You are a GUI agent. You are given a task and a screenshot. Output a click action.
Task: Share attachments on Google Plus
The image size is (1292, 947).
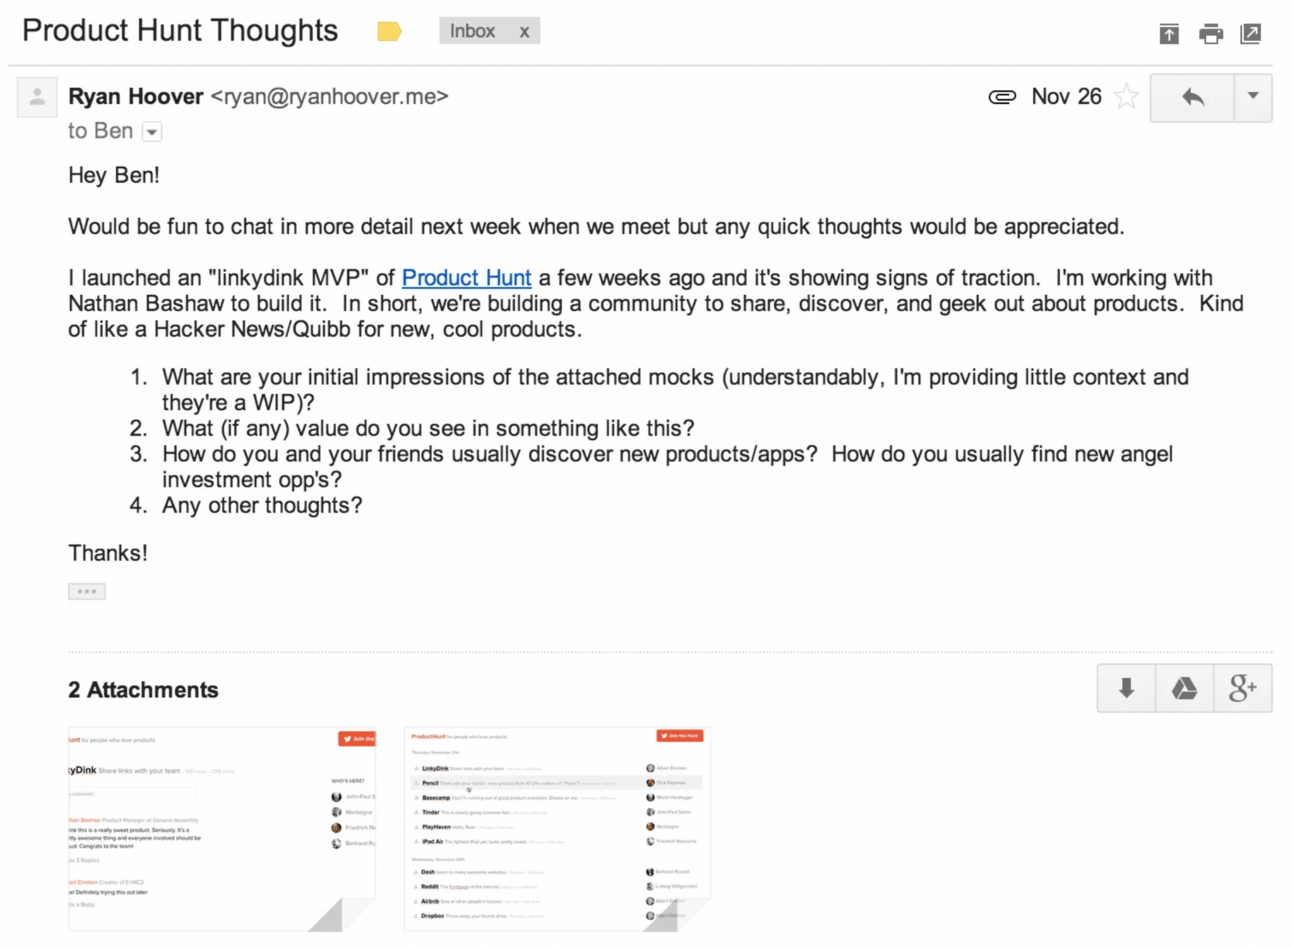click(x=1243, y=688)
